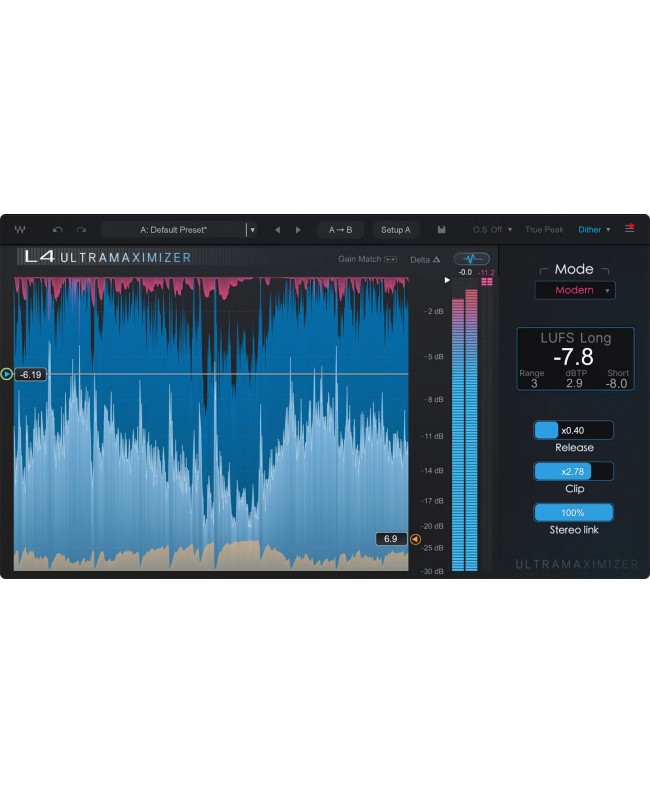Open the plugin menu hamburger icon
This screenshot has width=650, height=794.
pyautogui.click(x=630, y=228)
